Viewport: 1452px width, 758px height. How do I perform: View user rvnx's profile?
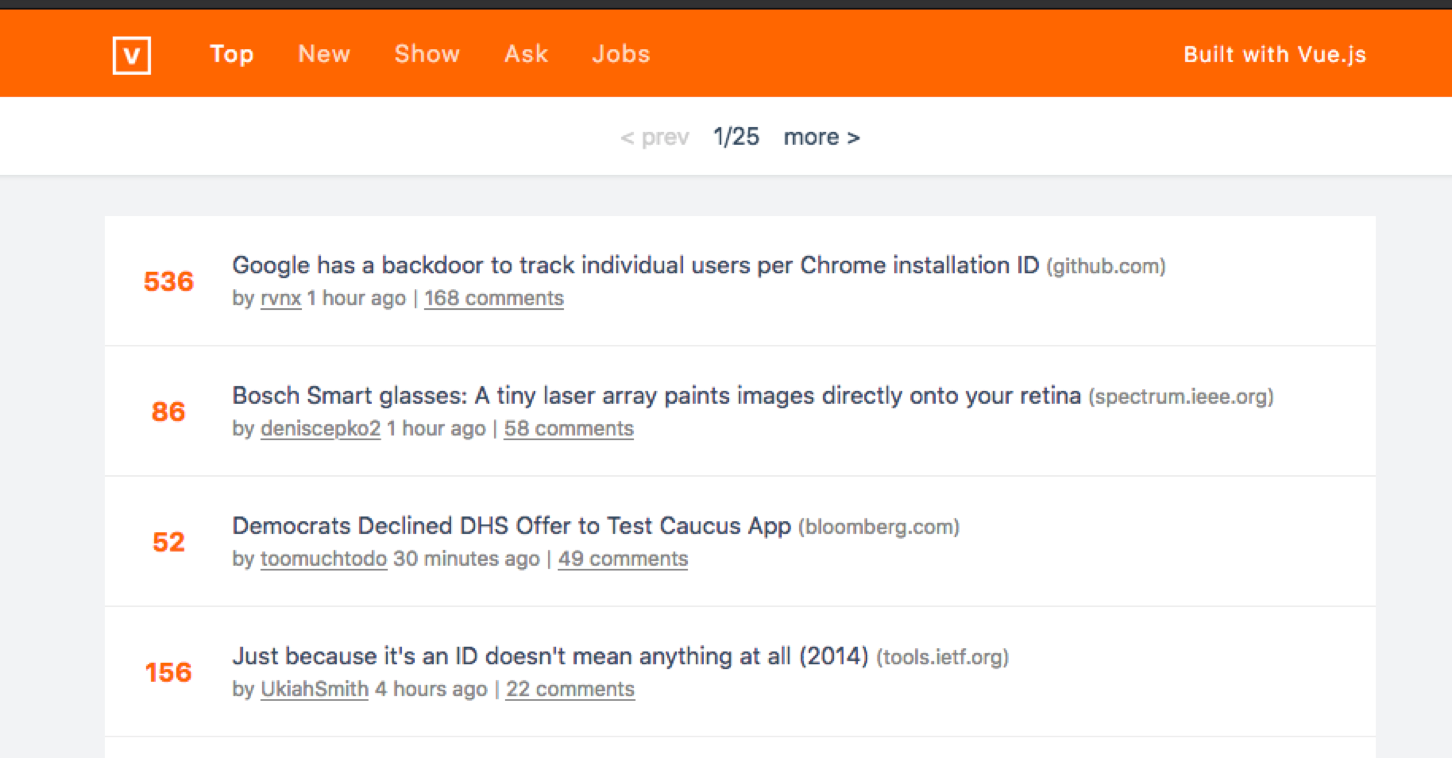pyautogui.click(x=281, y=298)
